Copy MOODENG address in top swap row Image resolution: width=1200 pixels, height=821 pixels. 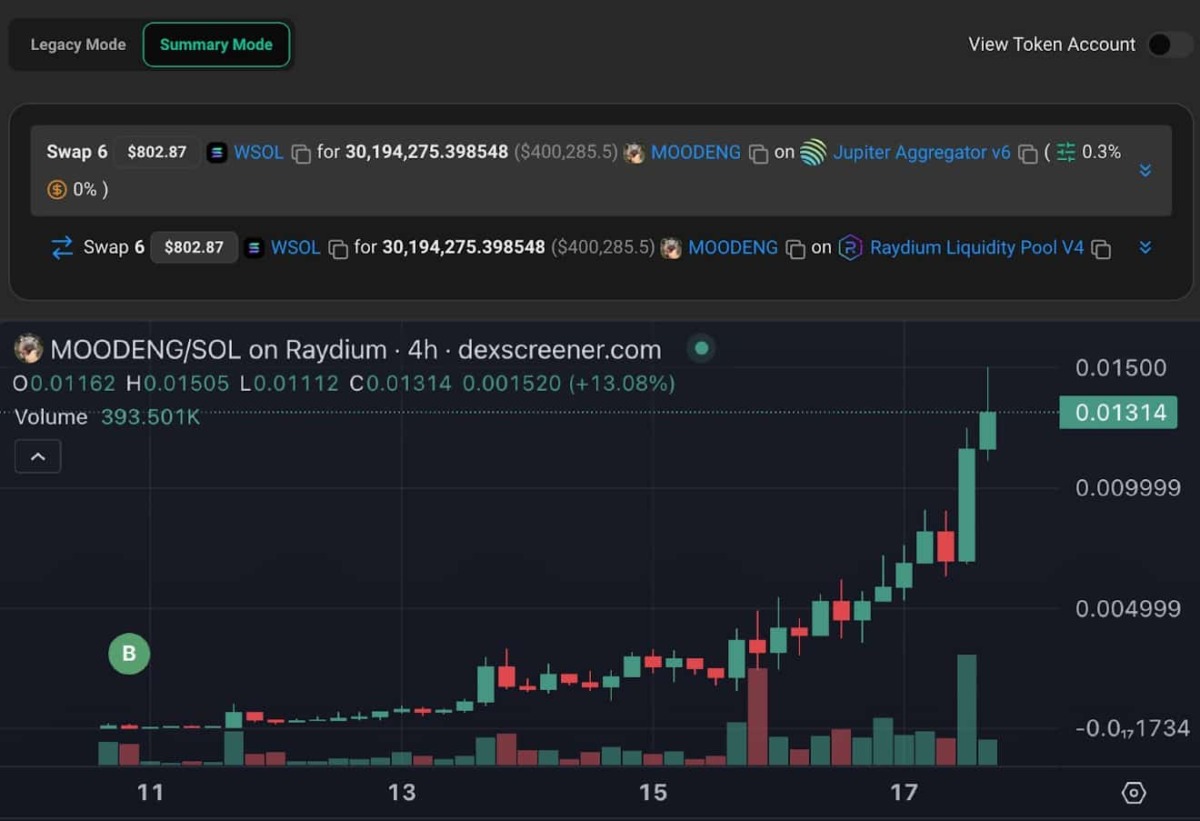coord(759,154)
